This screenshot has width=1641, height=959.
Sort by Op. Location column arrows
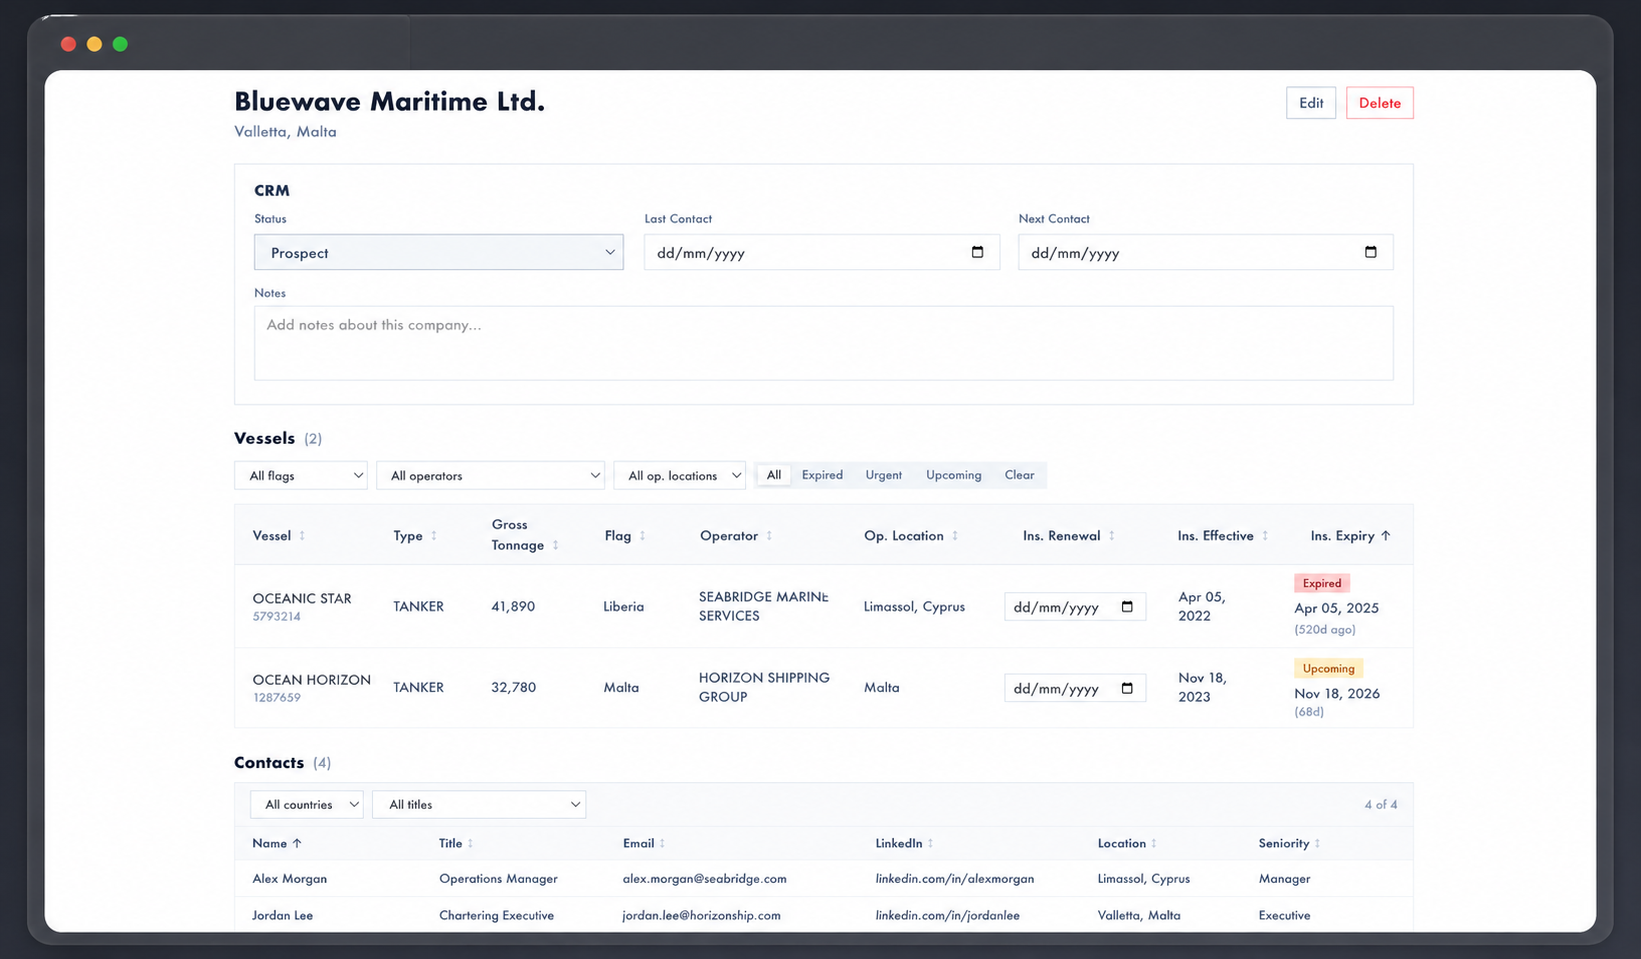tap(955, 536)
